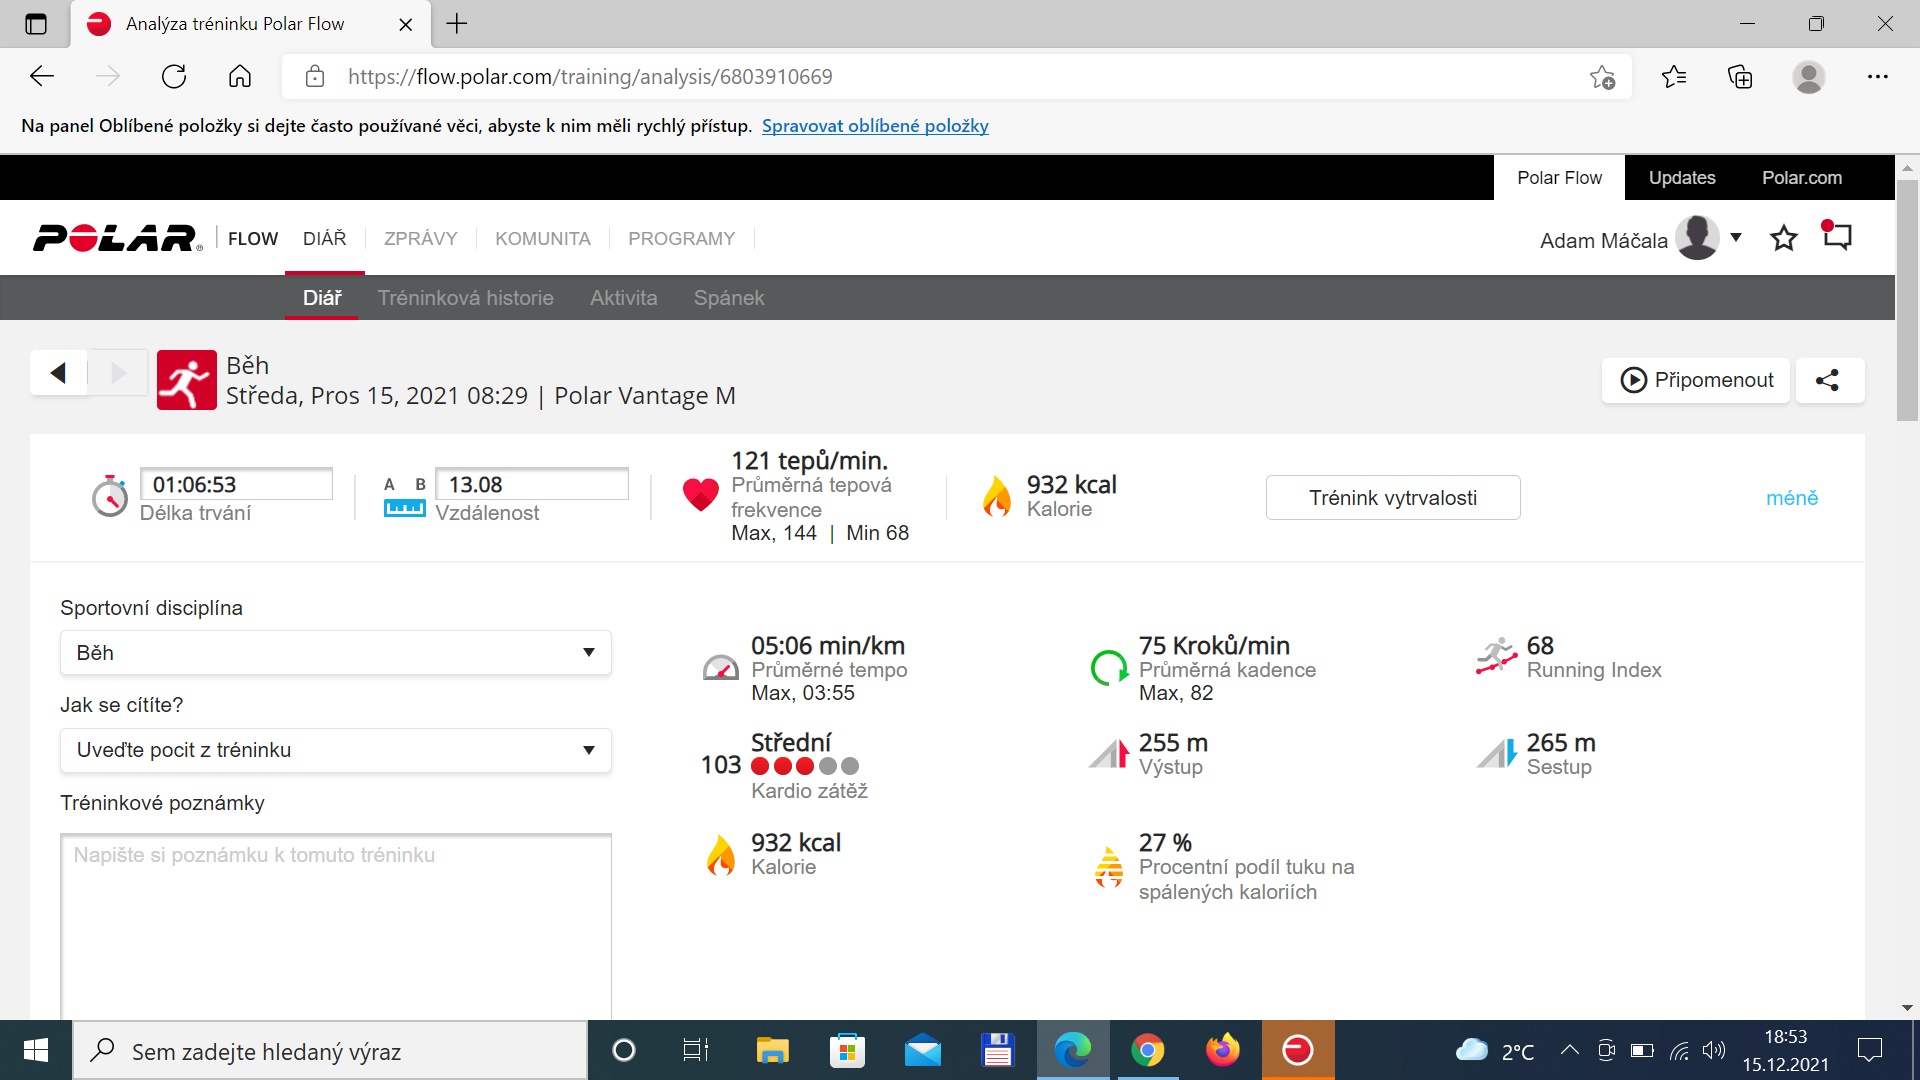The width and height of the screenshot is (1920, 1080).
Task: Open File Explorer from the taskbar
Action: coord(772,1051)
